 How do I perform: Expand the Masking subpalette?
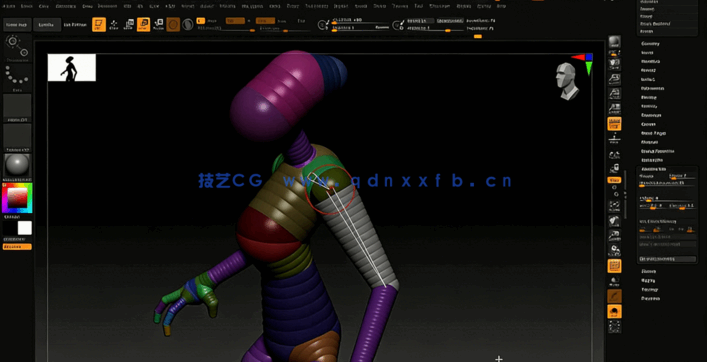[648, 97]
